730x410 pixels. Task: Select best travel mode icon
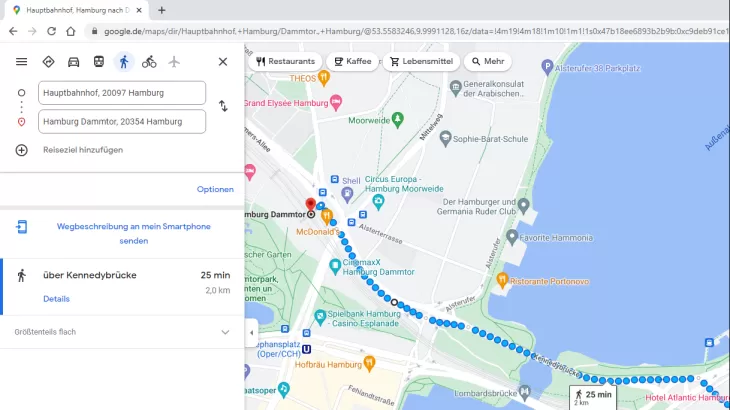(x=48, y=62)
